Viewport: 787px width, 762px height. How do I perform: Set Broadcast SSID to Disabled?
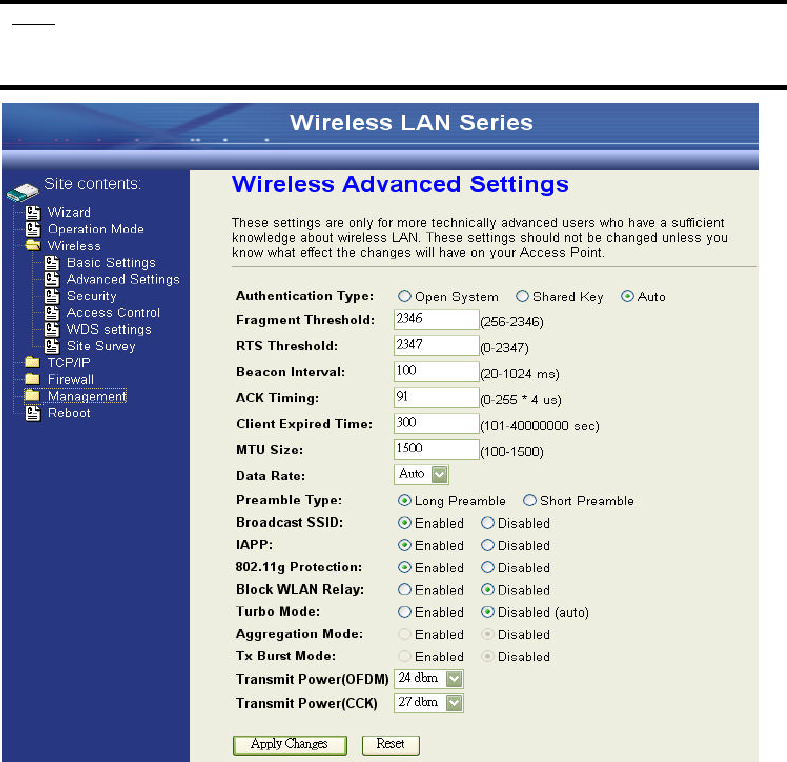pos(488,523)
